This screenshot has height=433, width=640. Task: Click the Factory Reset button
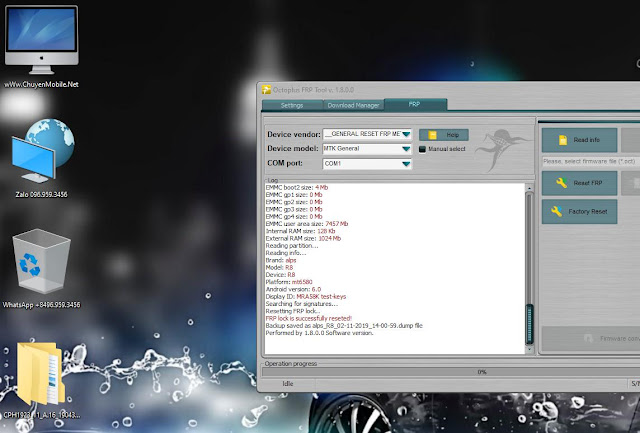click(579, 211)
